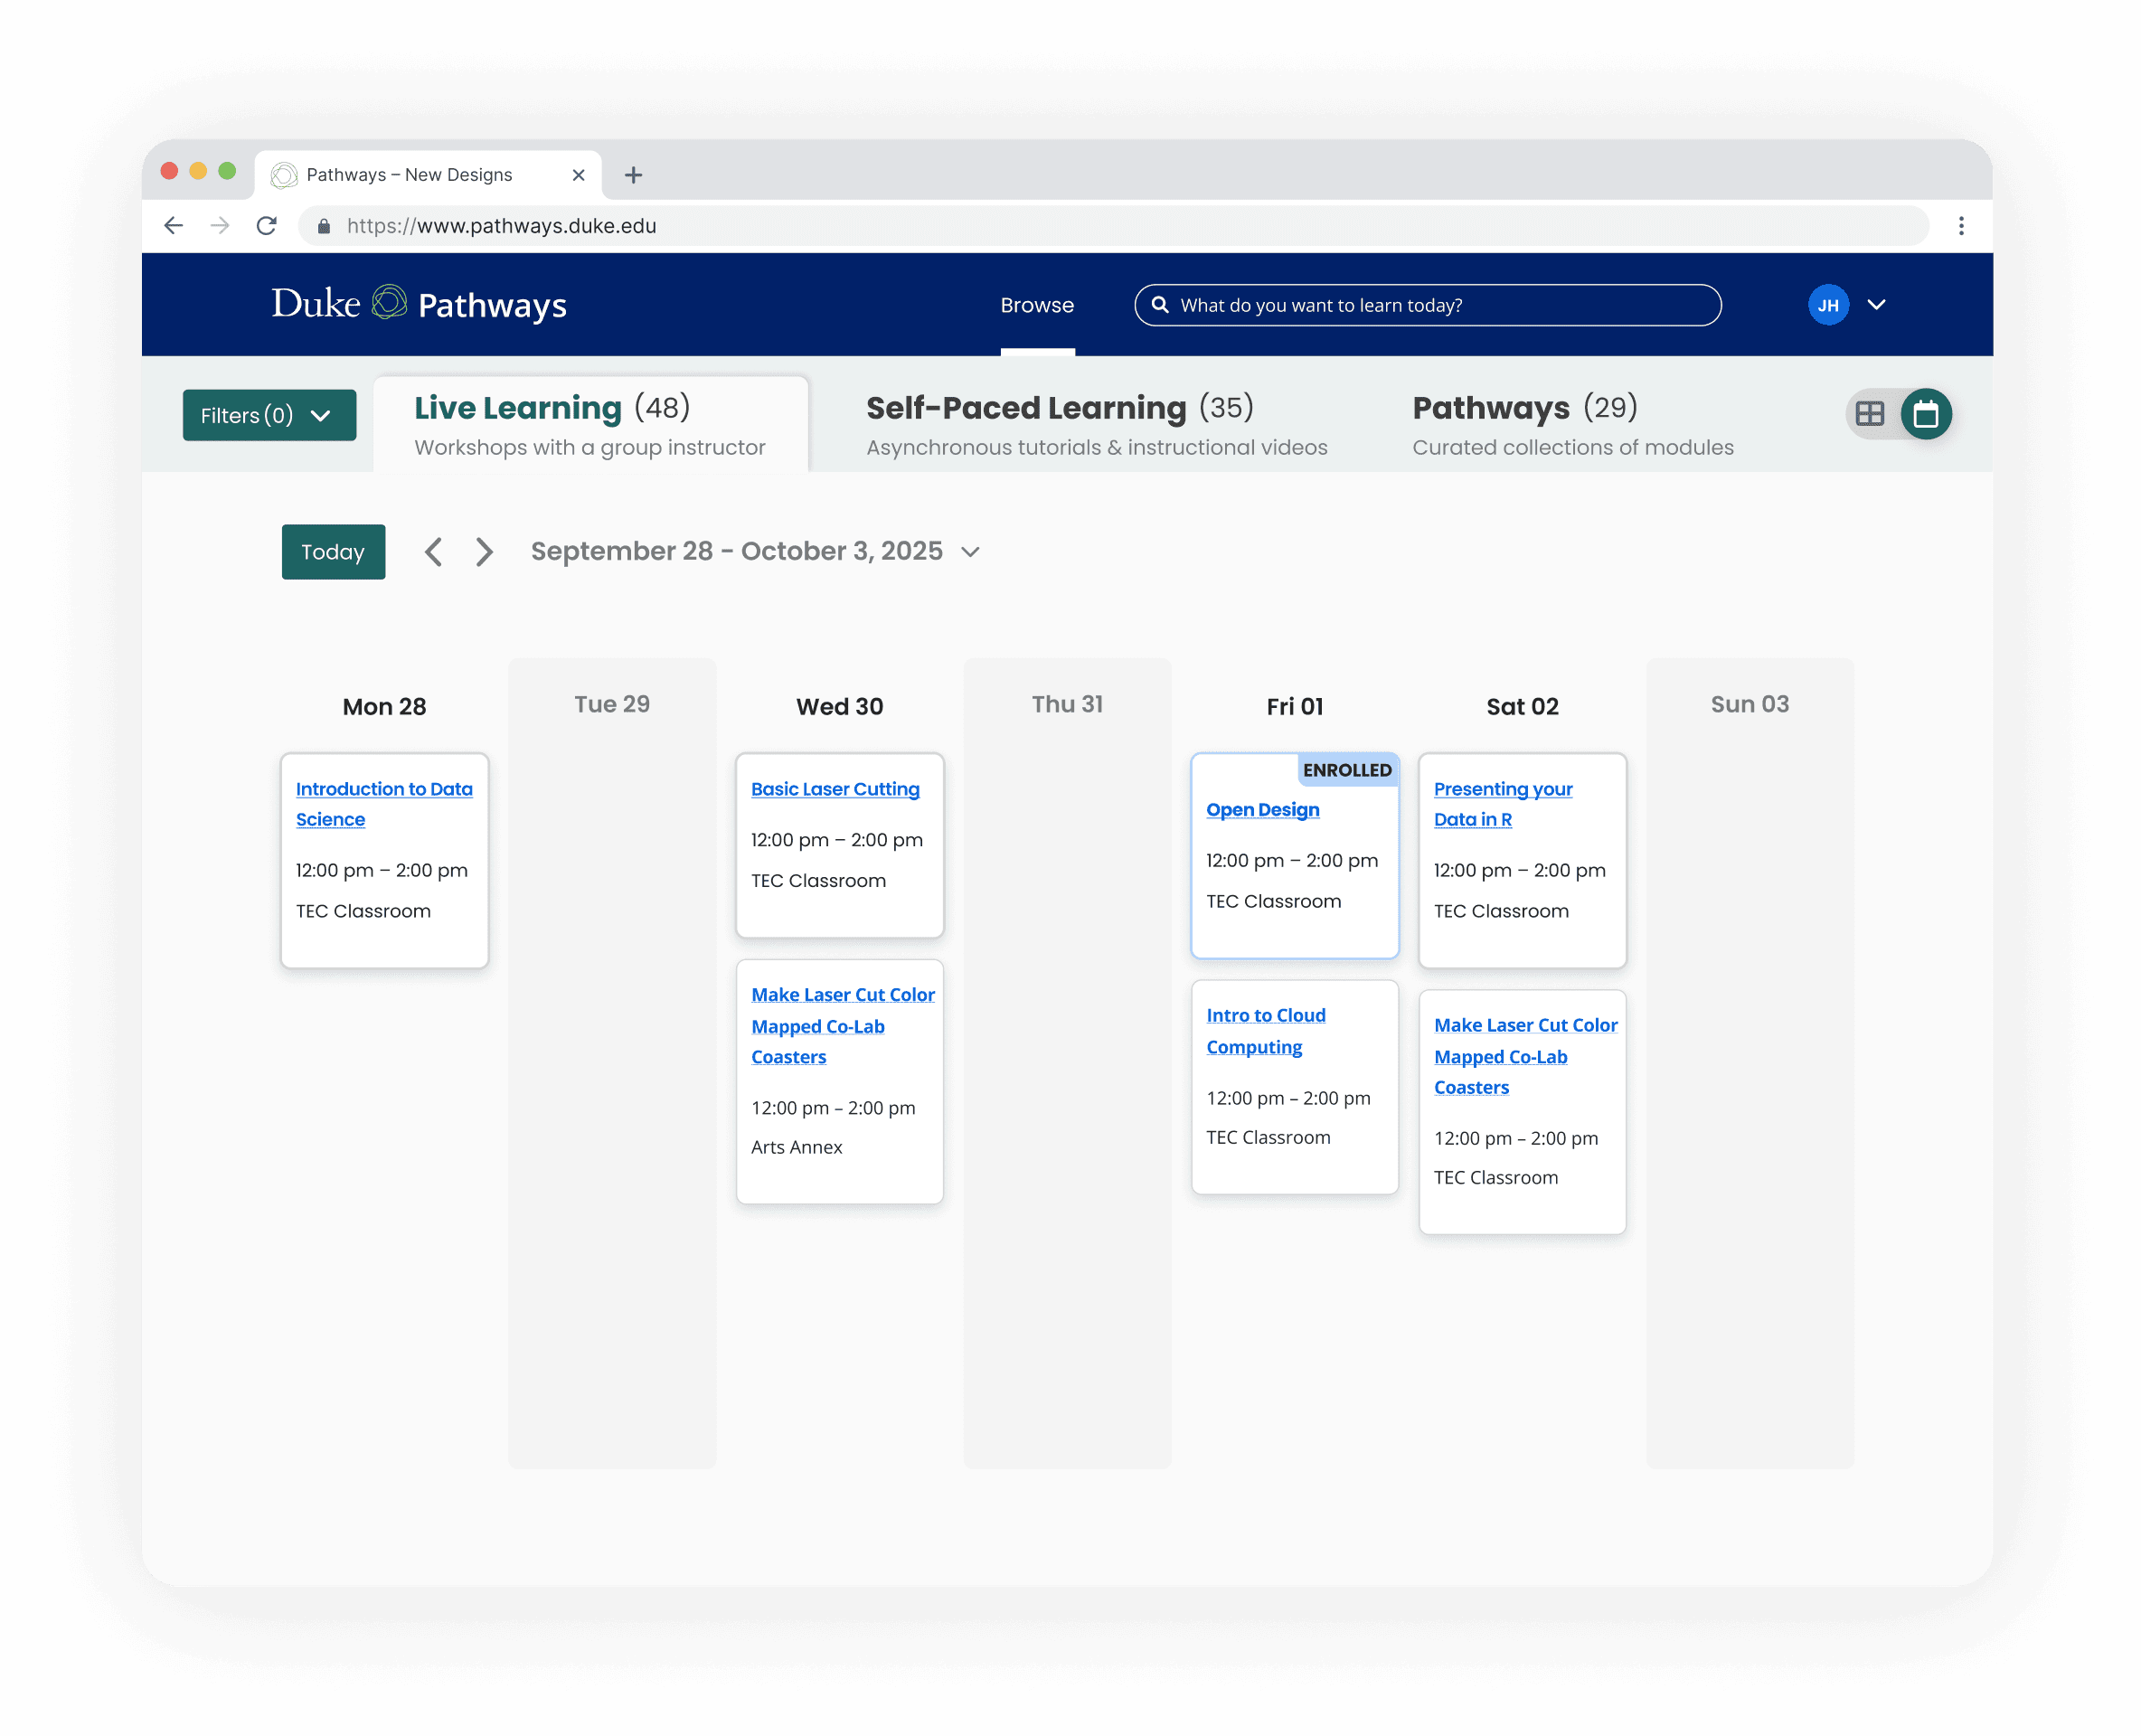Screen dimensions: 2141x1736
Task: Switch to grid view
Action: (x=1869, y=414)
